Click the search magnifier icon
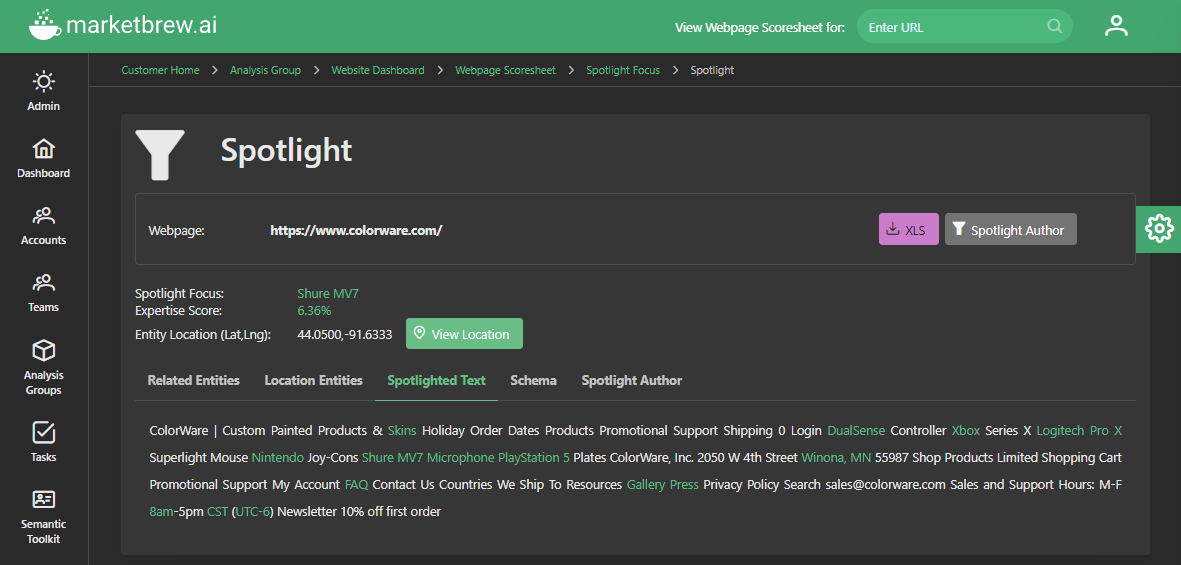The image size is (1181, 565). [1054, 27]
